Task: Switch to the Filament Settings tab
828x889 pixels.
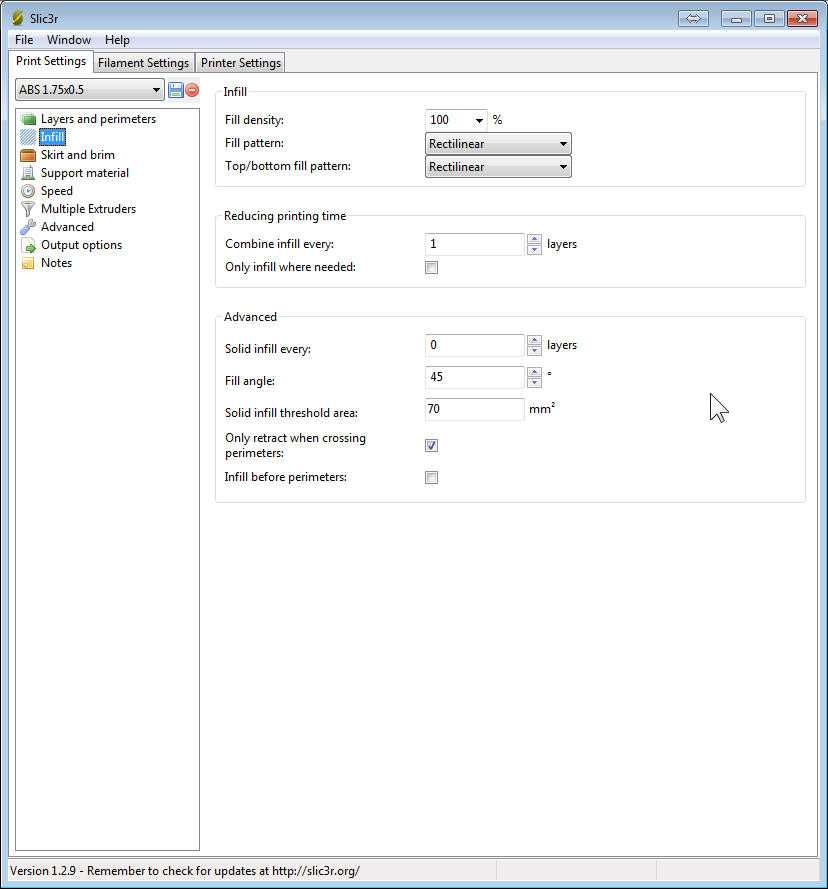Action: tap(143, 63)
